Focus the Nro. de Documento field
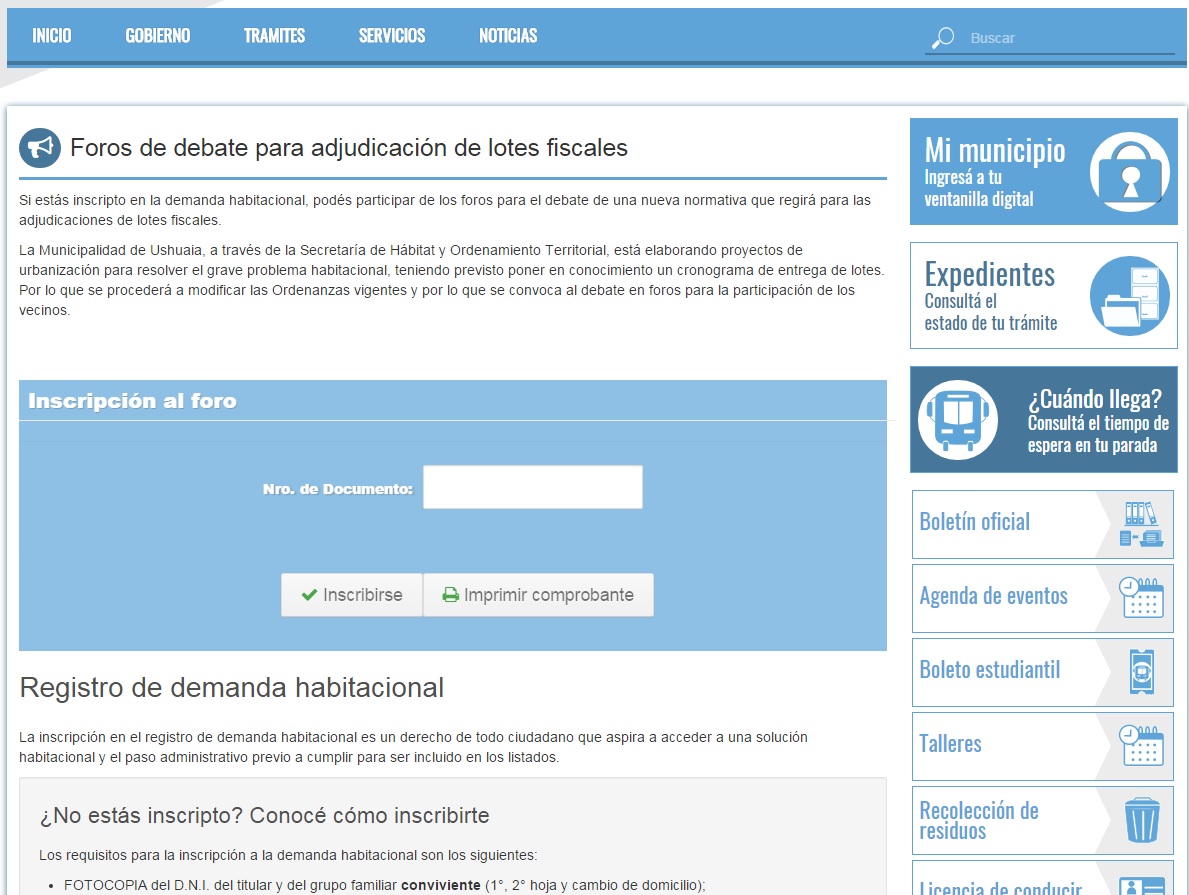This screenshot has height=895, width=1189. pos(532,488)
